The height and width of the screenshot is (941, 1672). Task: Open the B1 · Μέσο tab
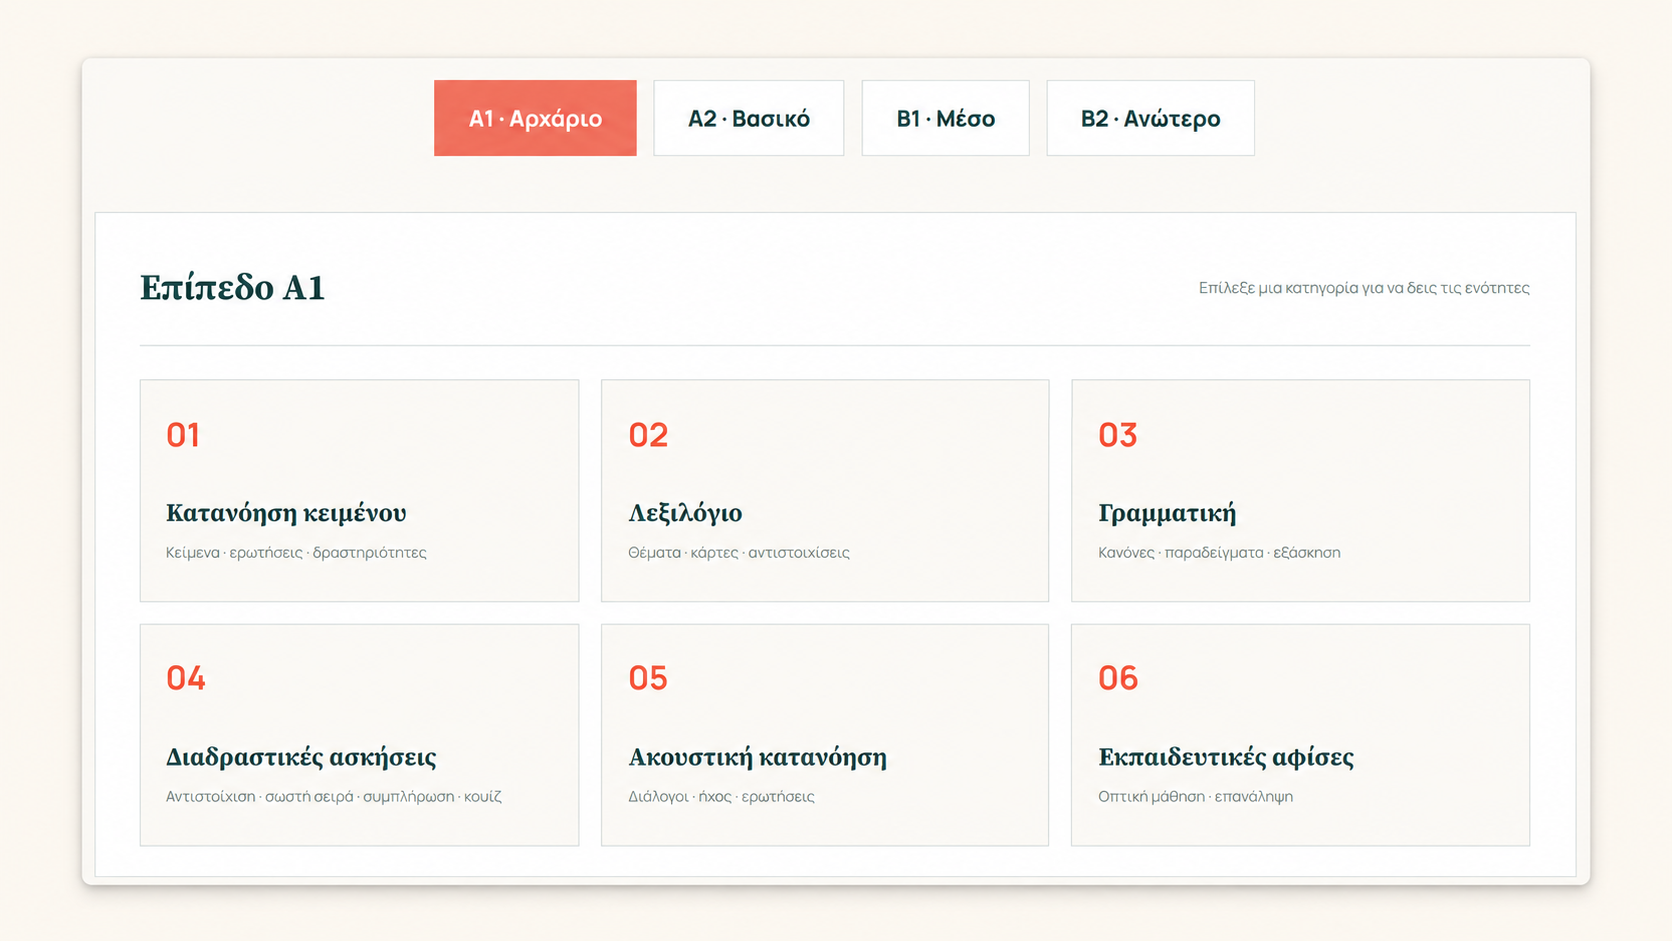click(946, 118)
